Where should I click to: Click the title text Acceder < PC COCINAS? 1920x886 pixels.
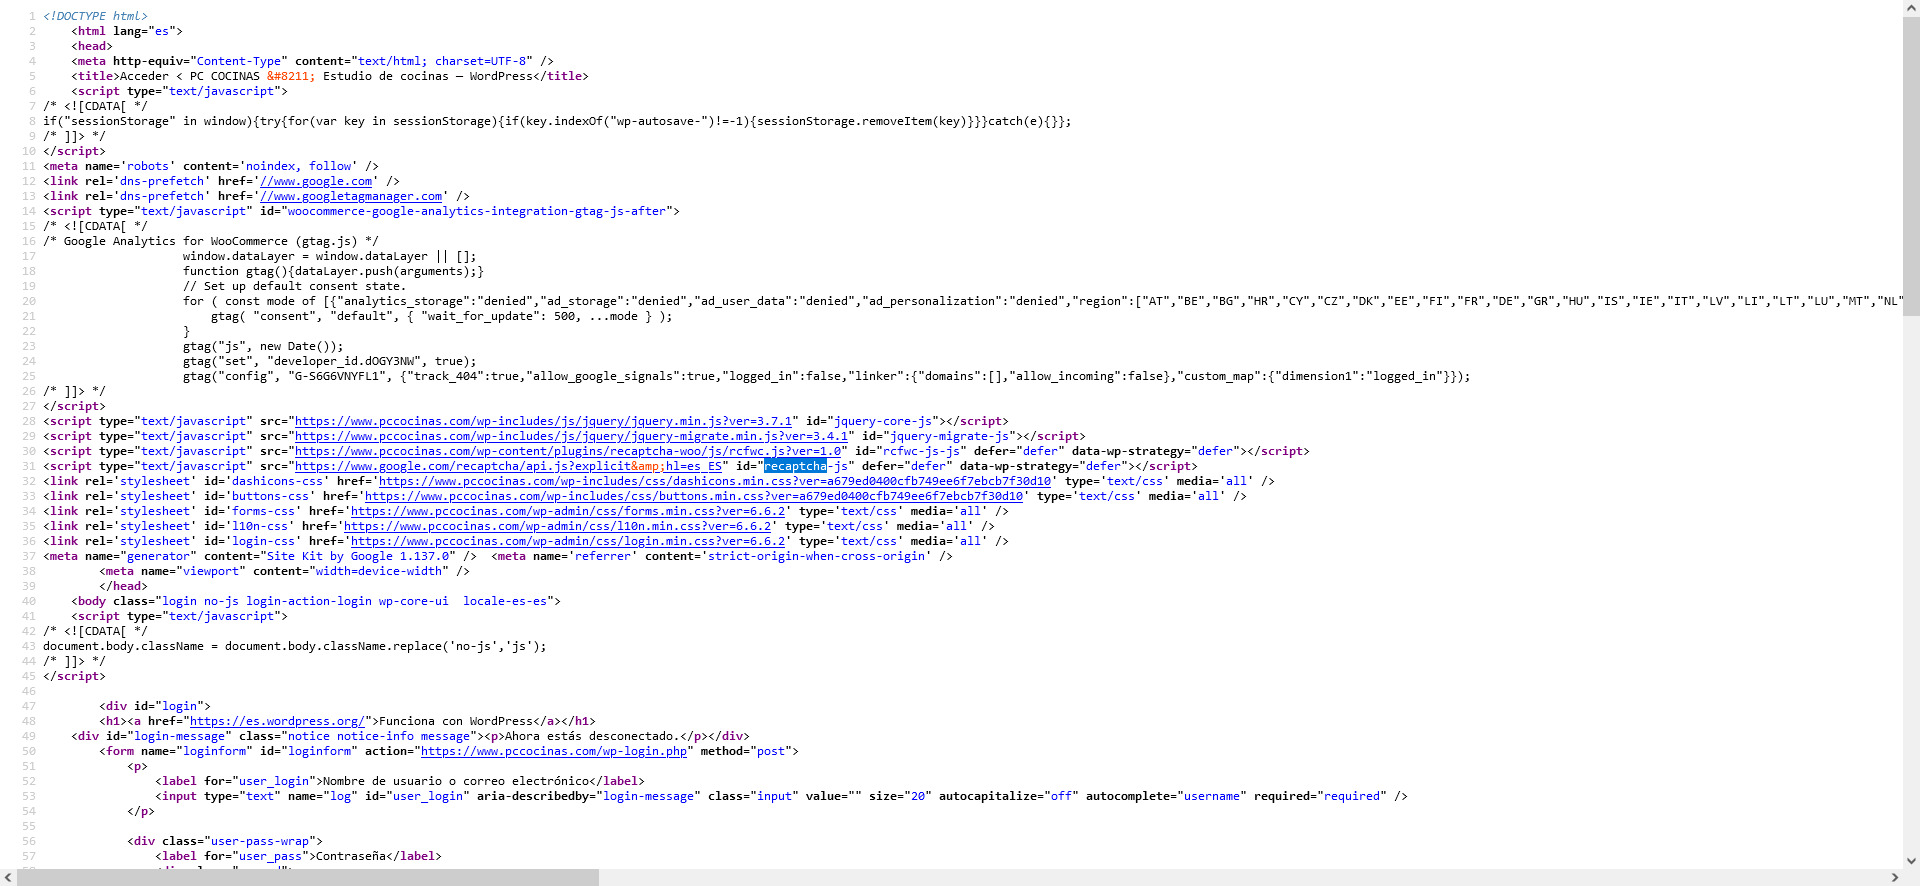click(189, 76)
